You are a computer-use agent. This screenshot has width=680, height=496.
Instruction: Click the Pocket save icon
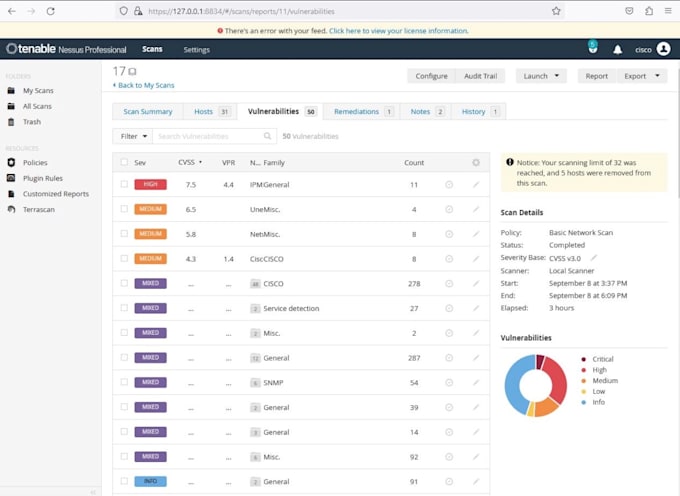pyautogui.click(x=629, y=11)
